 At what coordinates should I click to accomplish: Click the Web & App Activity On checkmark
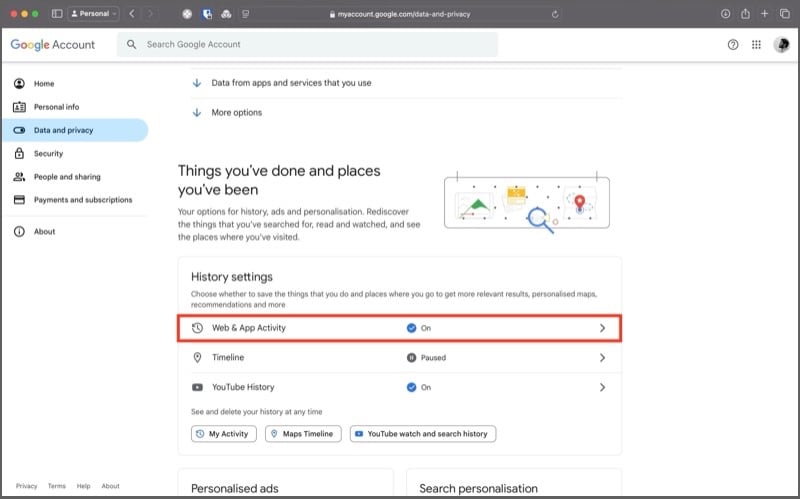click(x=411, y=328)
